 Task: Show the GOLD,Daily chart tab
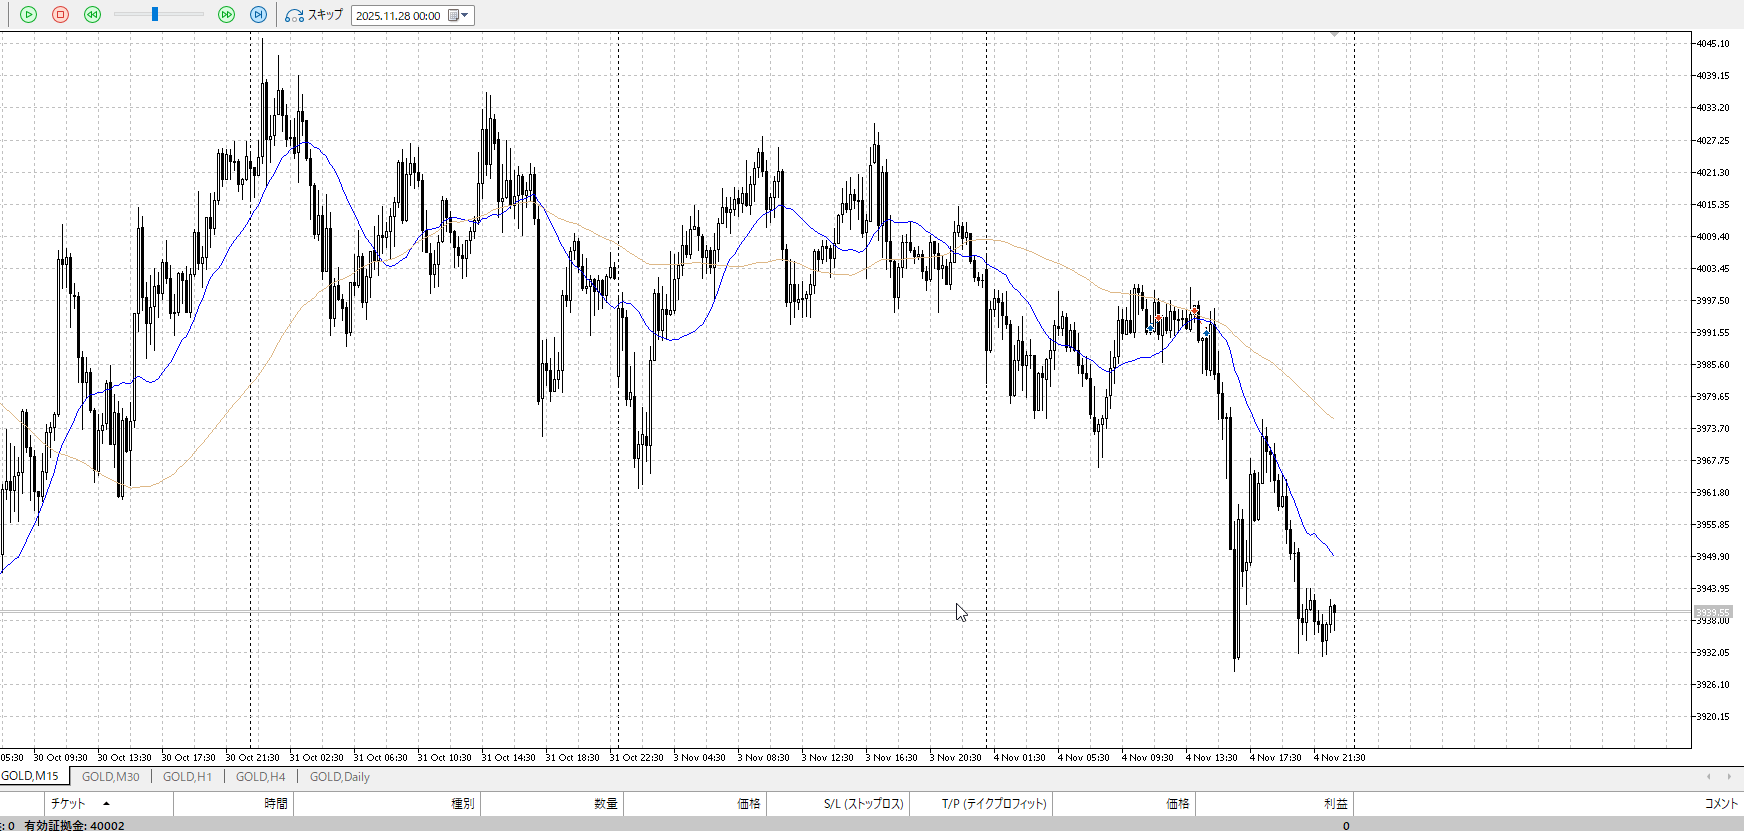point(339,777)
